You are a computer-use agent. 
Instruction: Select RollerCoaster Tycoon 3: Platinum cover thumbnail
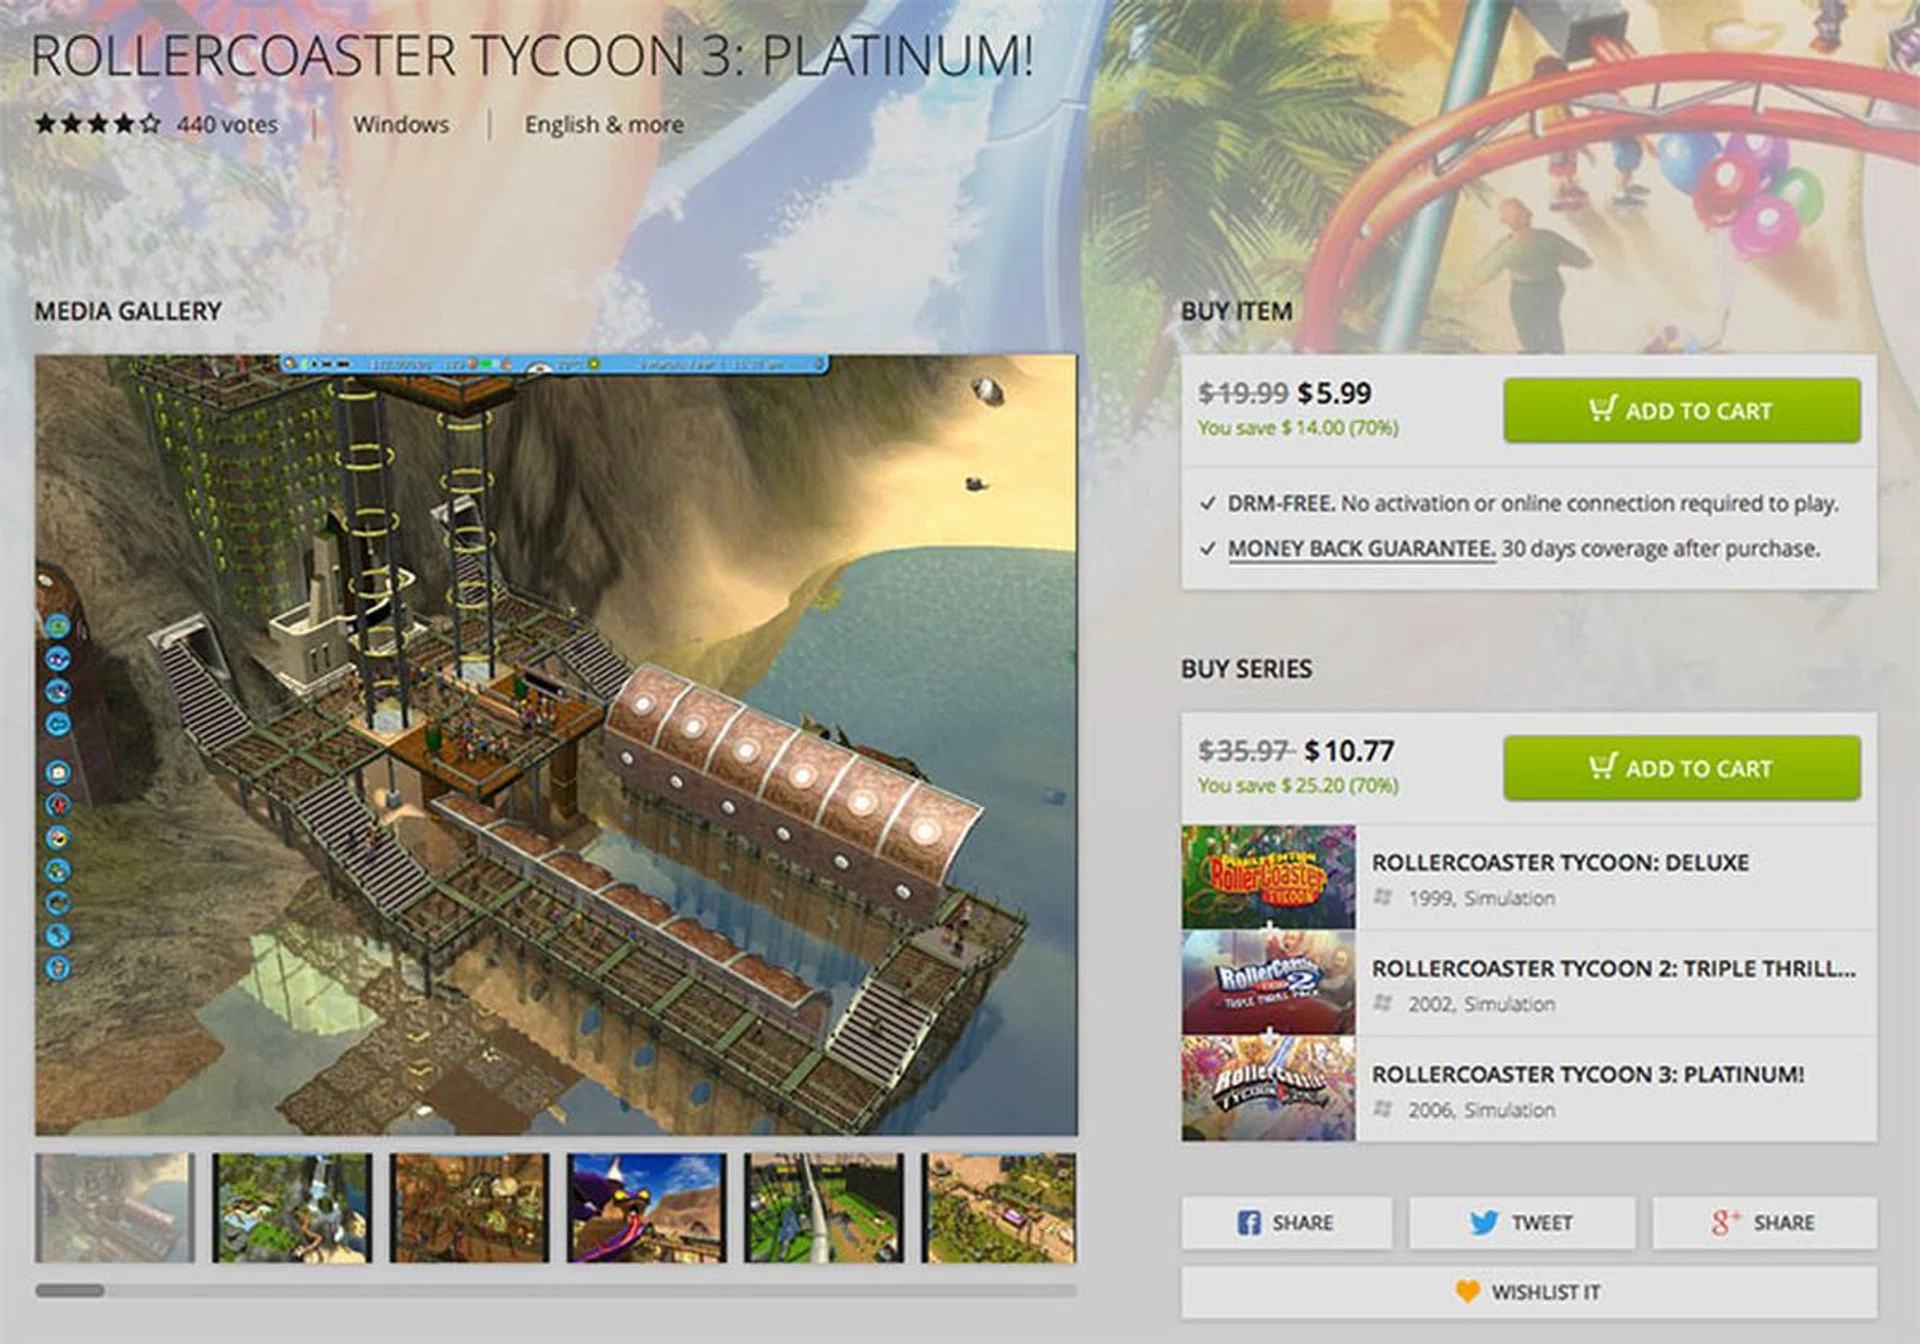[1268, 1089]
